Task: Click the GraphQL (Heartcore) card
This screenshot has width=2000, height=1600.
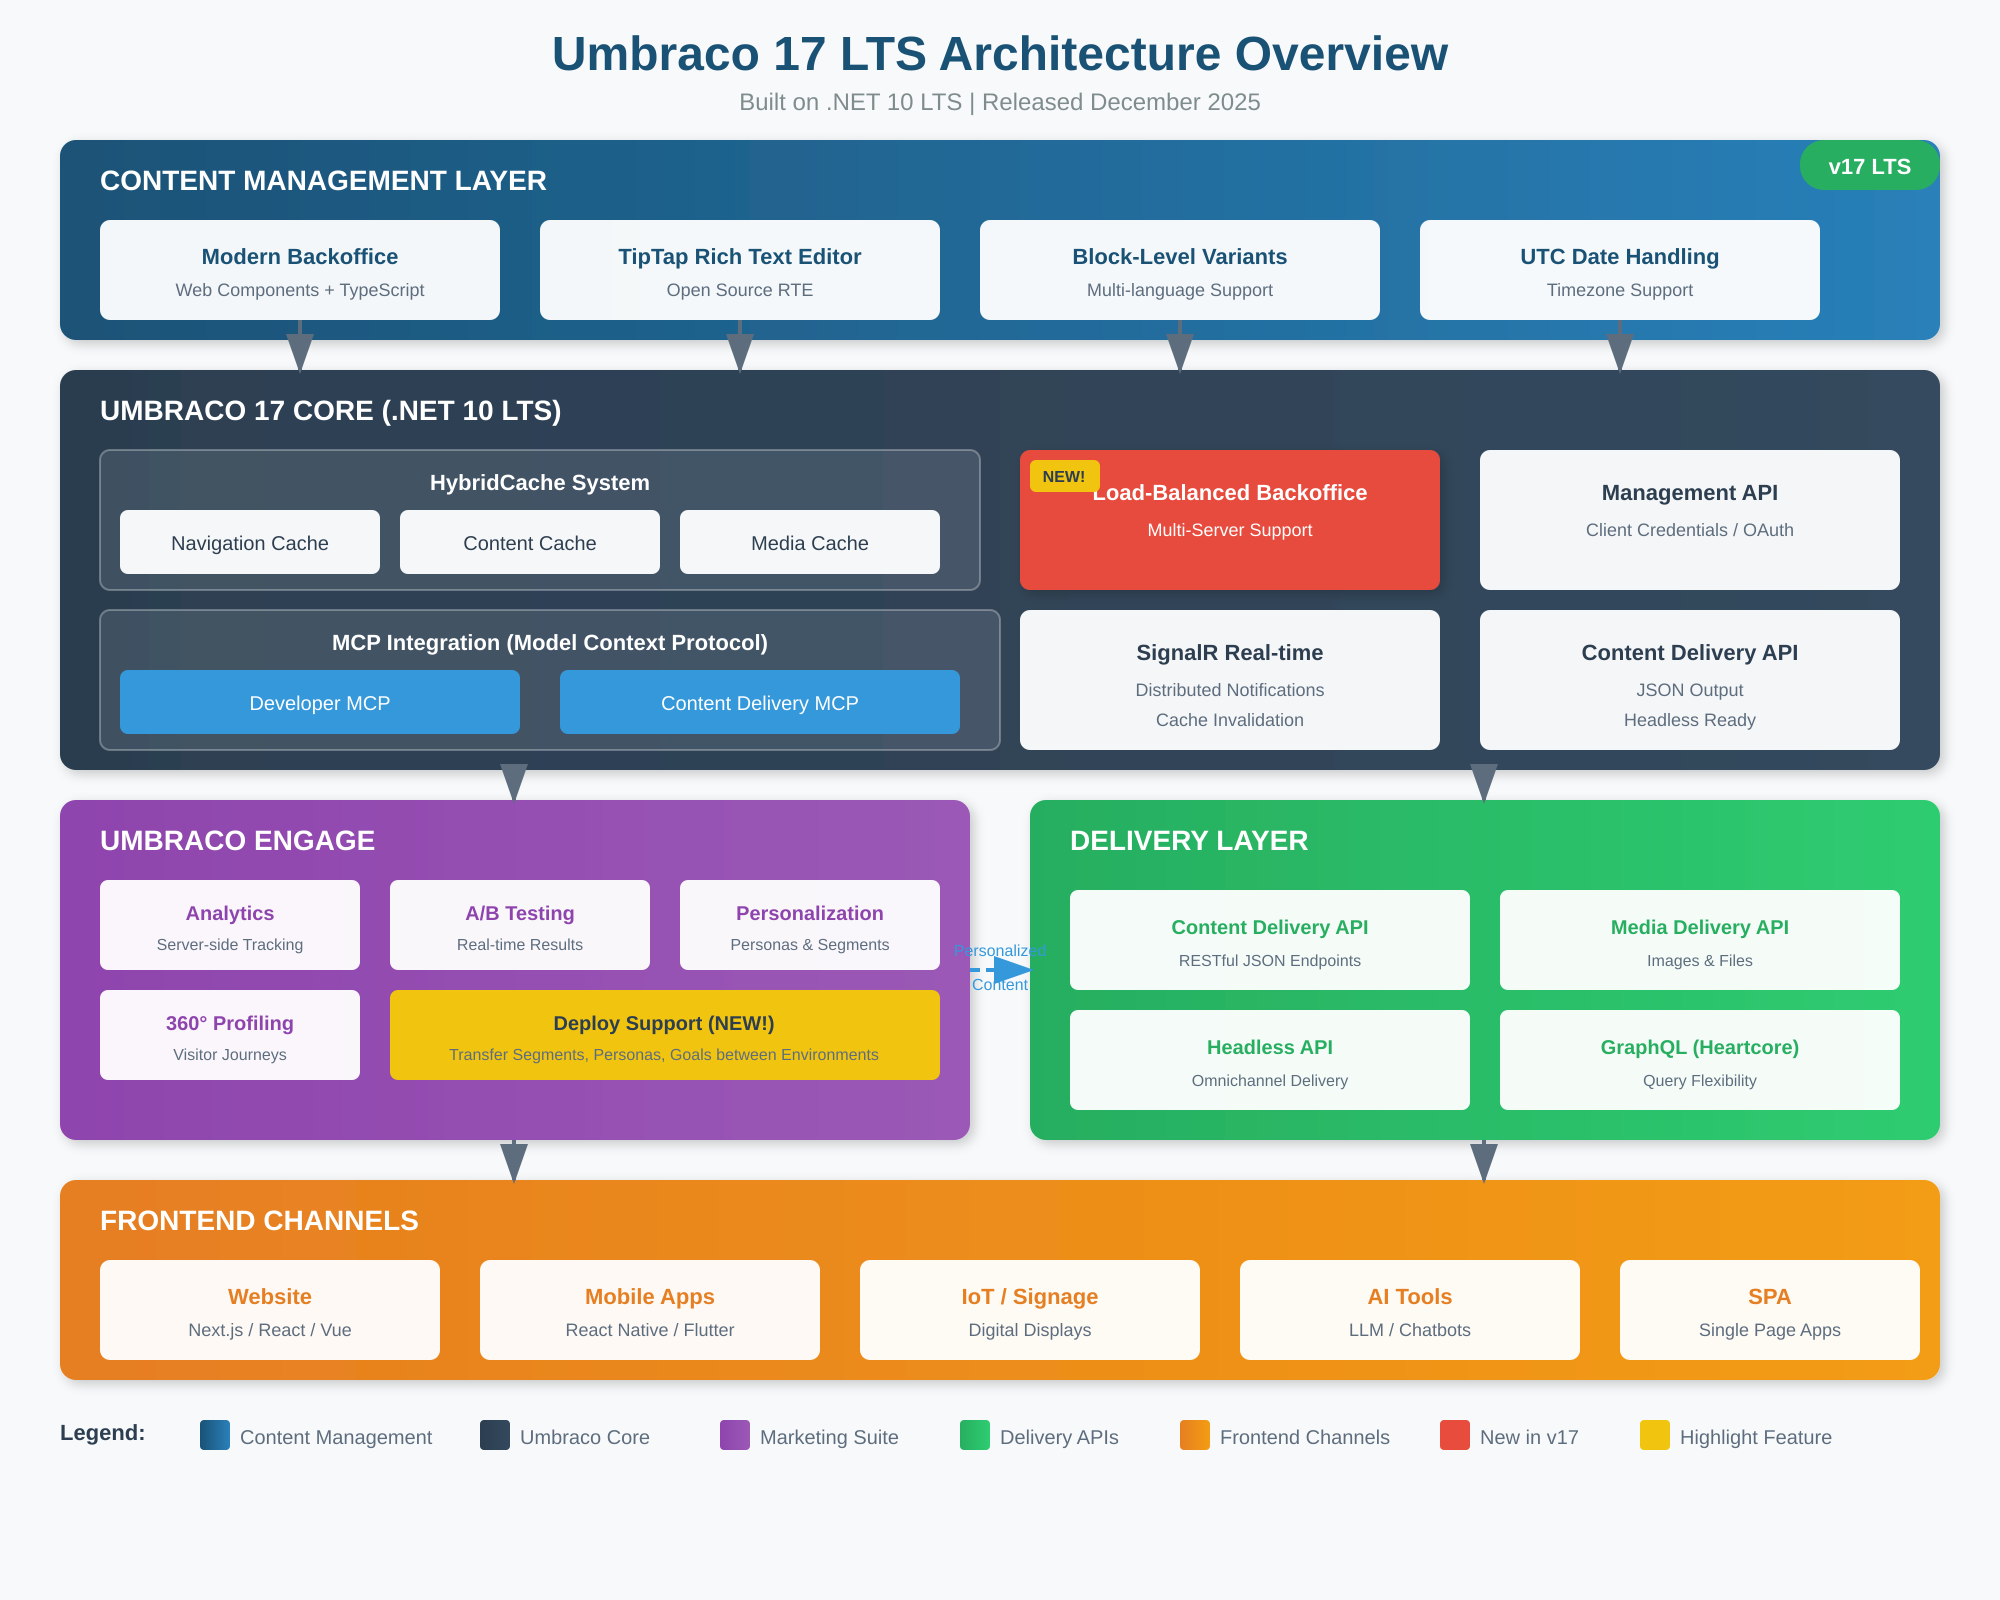Action: [1699, 1060]
